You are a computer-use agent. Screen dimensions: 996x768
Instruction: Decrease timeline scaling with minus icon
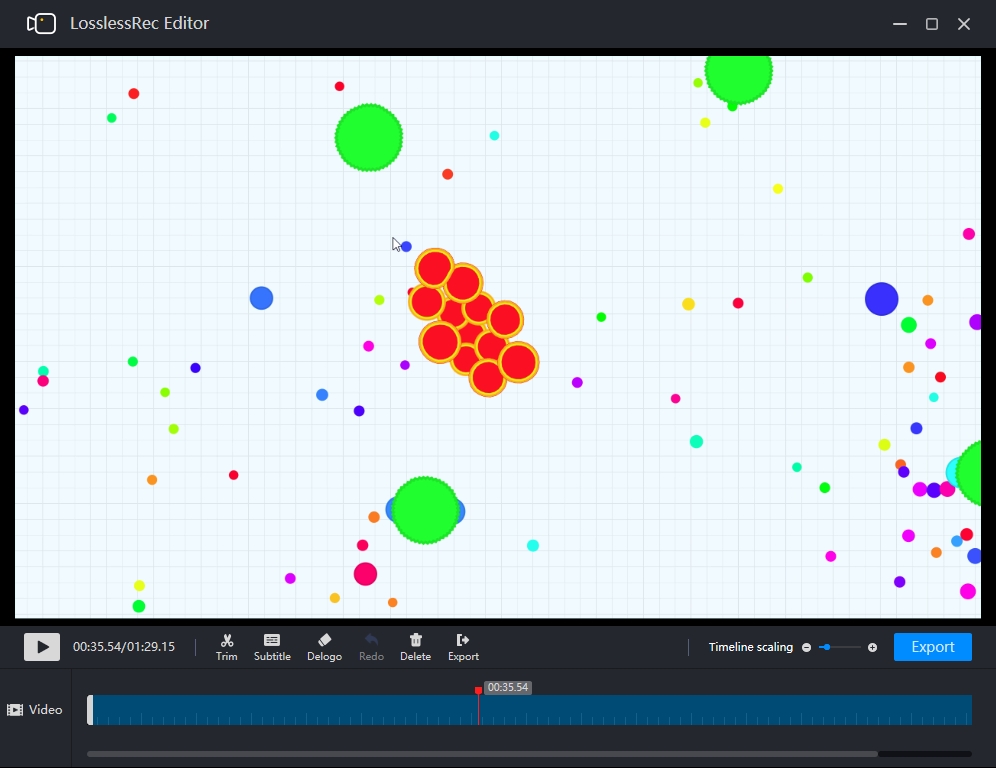(807, 647)
